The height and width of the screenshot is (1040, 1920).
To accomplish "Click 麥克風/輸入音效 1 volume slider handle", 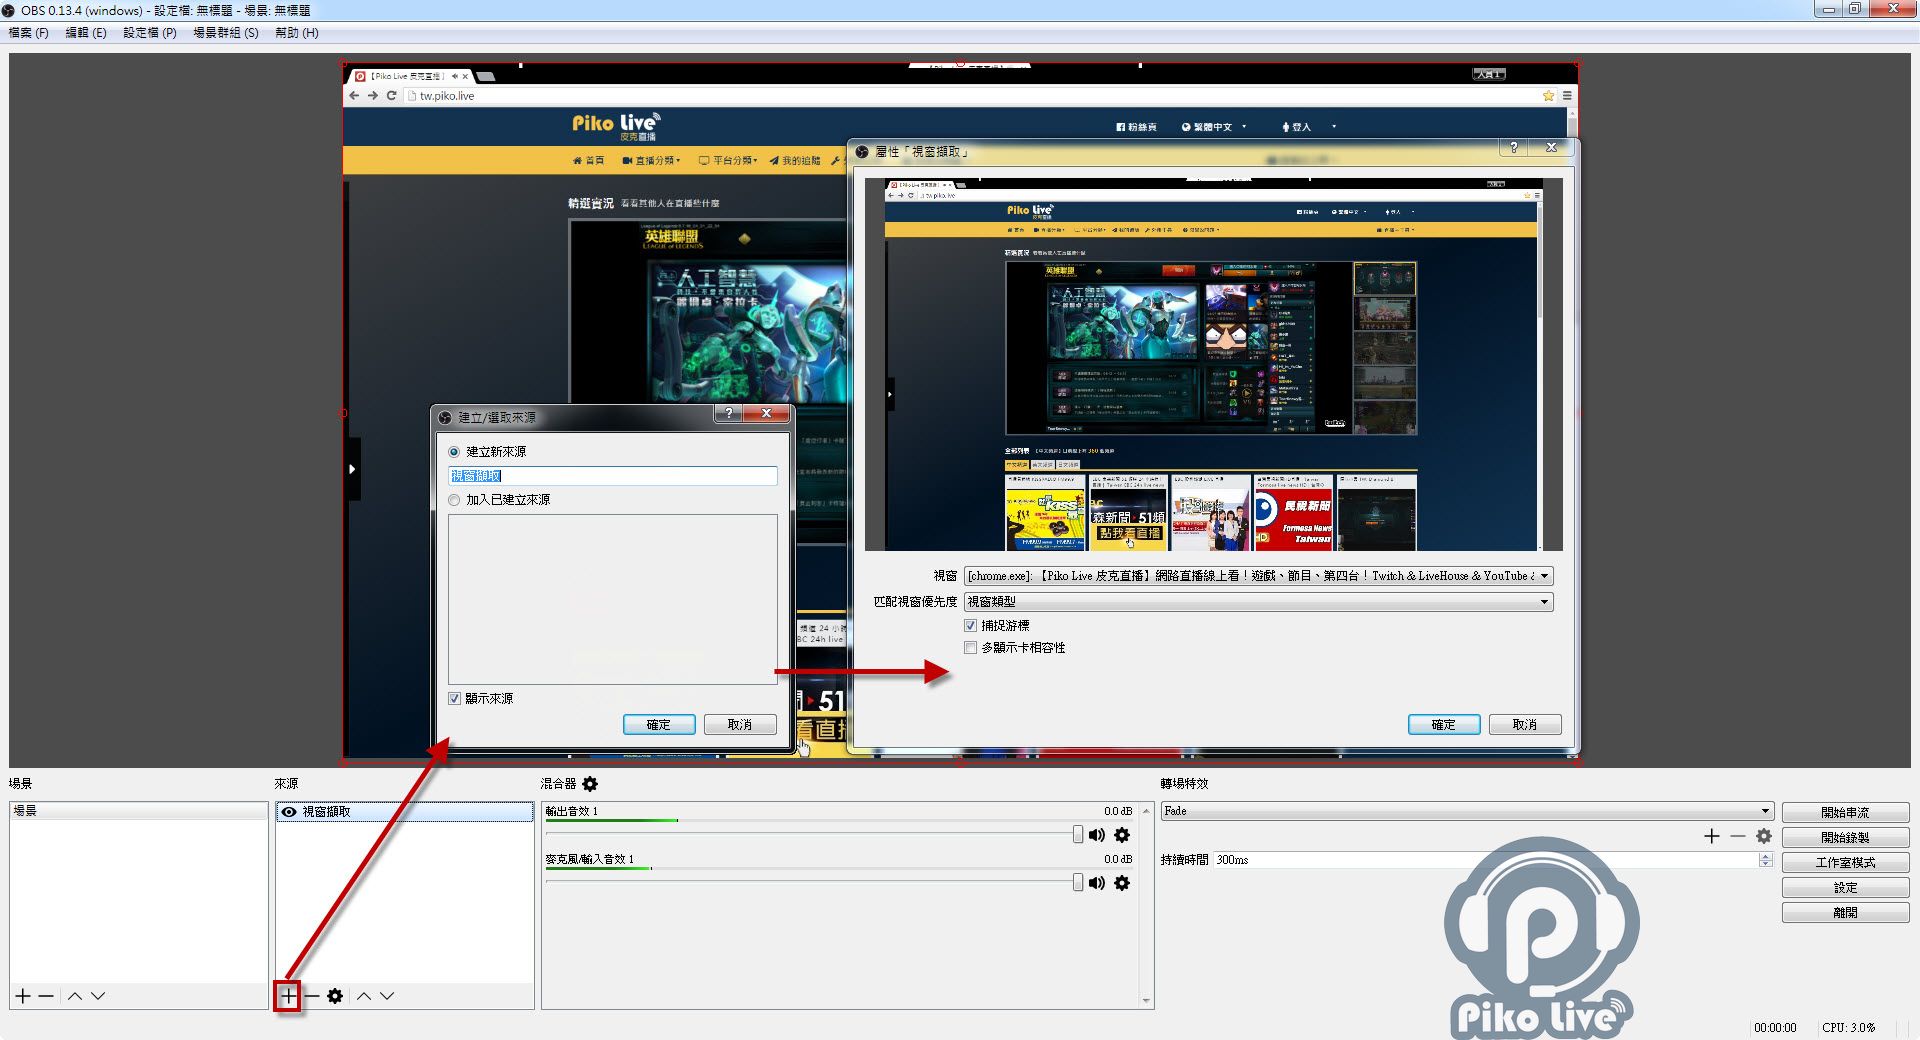I will (1077, 882).
